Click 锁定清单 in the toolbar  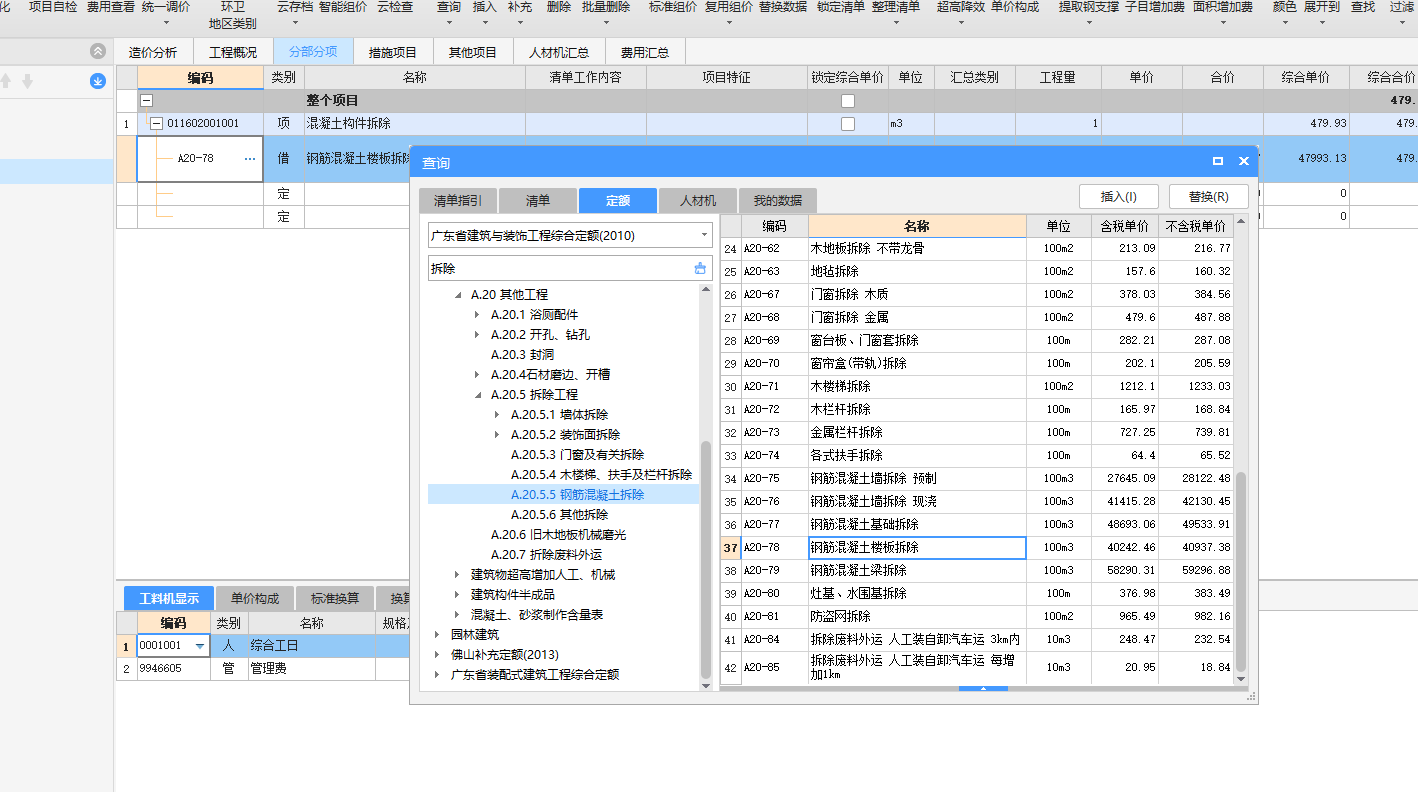coord(841,7)
